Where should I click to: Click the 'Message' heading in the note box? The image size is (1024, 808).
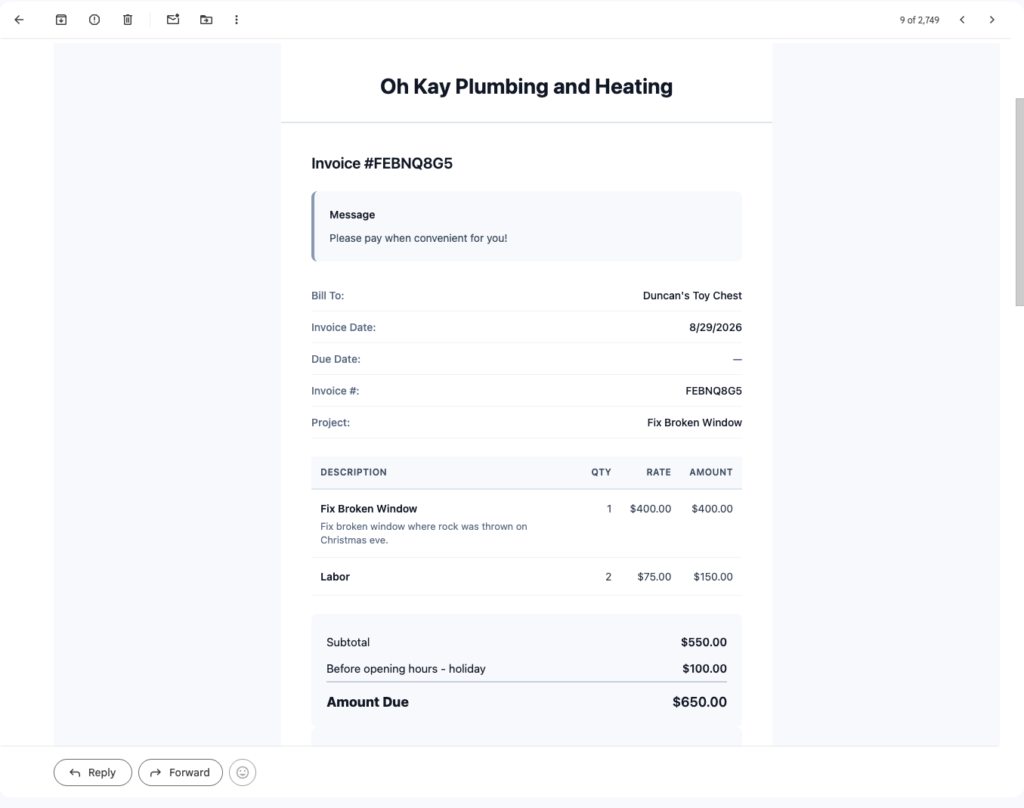point(352,215)
